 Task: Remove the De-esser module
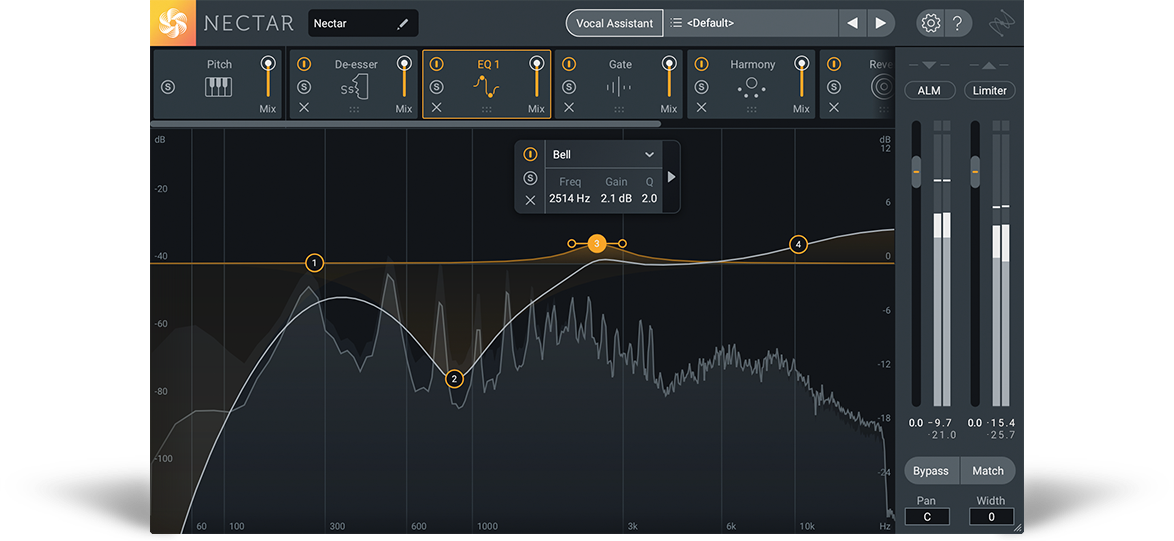303,108
